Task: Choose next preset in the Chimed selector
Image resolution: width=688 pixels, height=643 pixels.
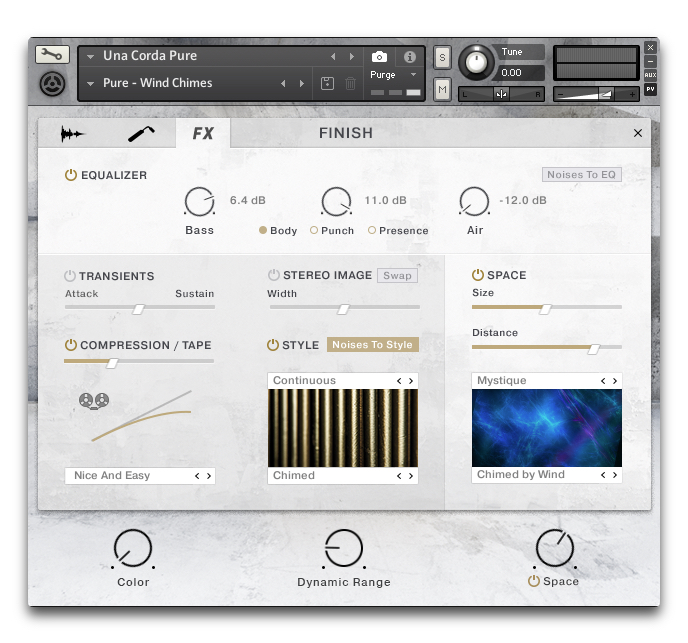Action: (411, 476)
